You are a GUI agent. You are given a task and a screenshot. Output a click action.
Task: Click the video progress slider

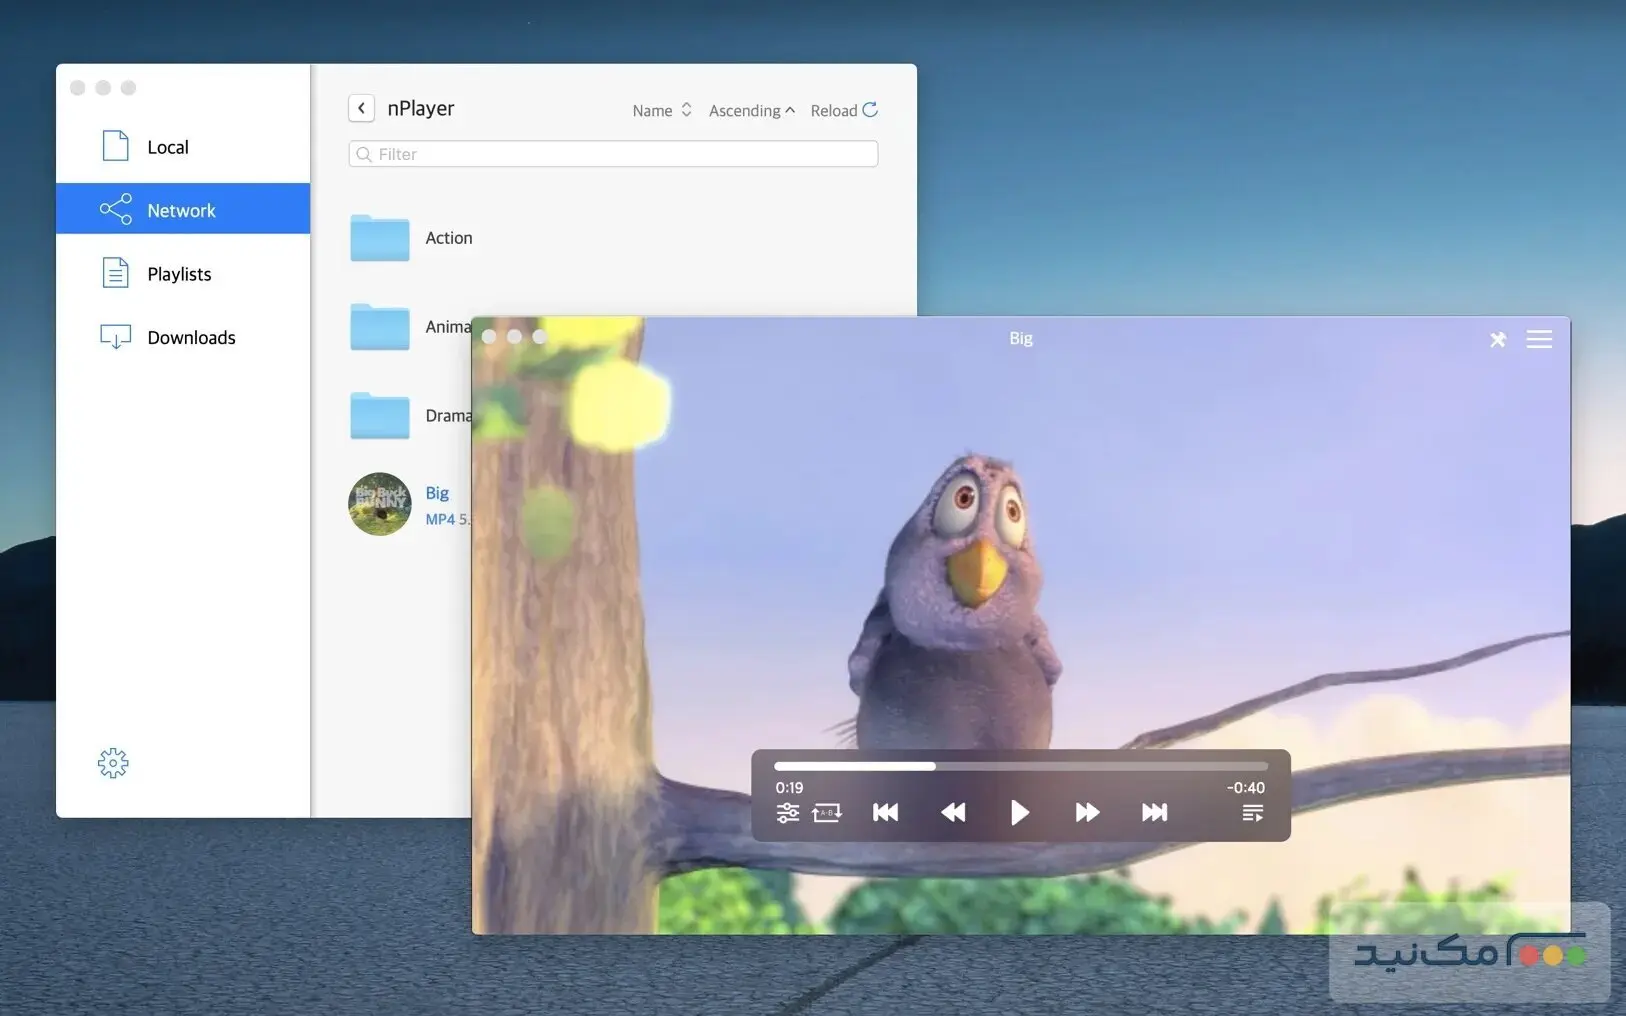point(1020,766)
